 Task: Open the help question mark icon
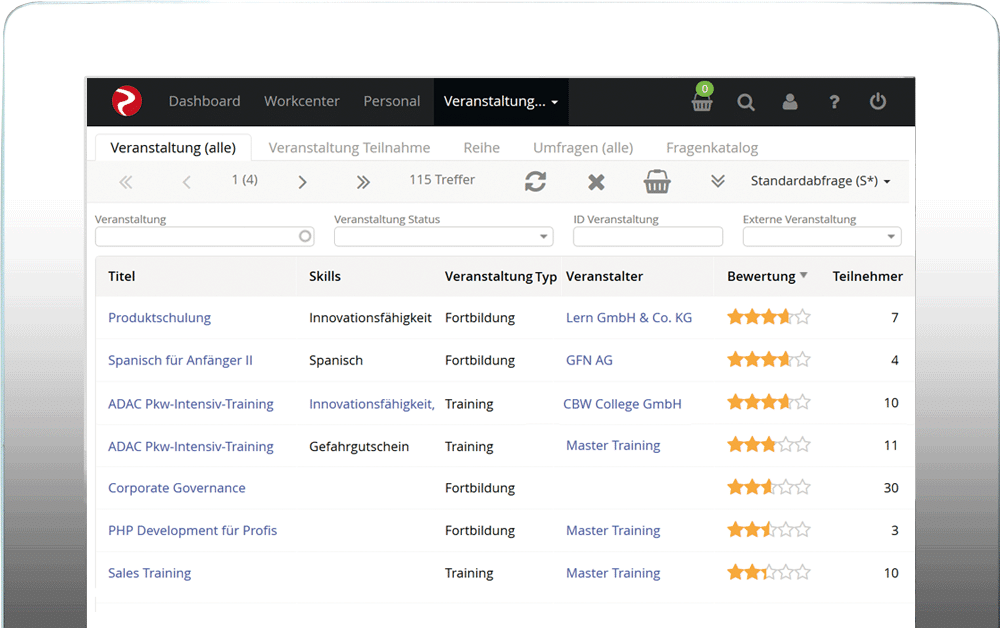click(x=834, y=102)
